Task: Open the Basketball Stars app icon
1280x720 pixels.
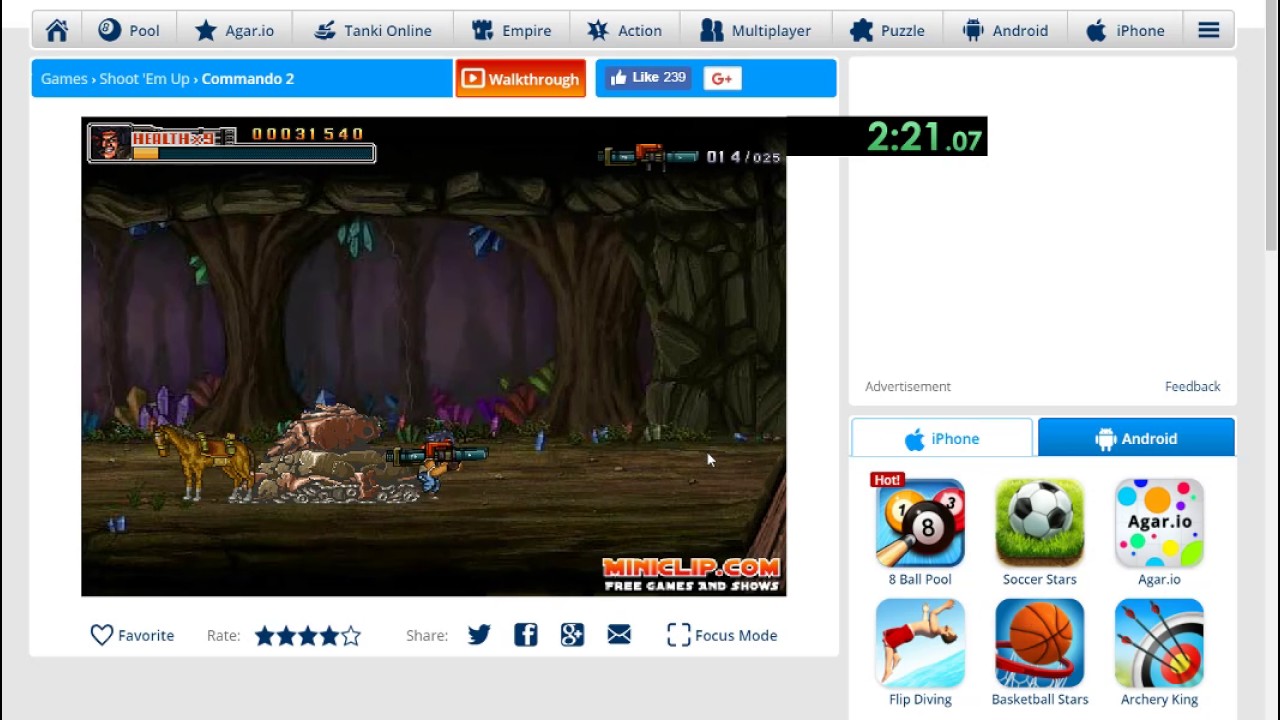Action: (x=1040, y=643)
